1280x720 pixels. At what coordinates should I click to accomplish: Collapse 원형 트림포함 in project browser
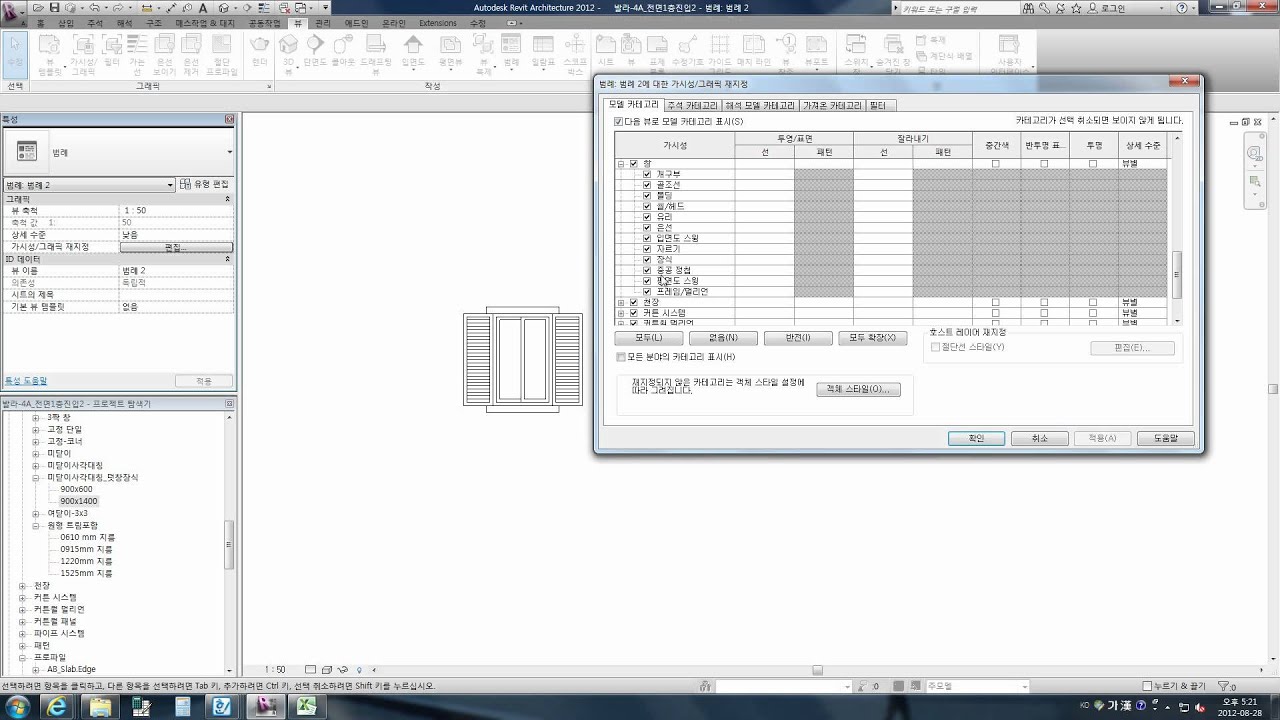coord(36,525)
